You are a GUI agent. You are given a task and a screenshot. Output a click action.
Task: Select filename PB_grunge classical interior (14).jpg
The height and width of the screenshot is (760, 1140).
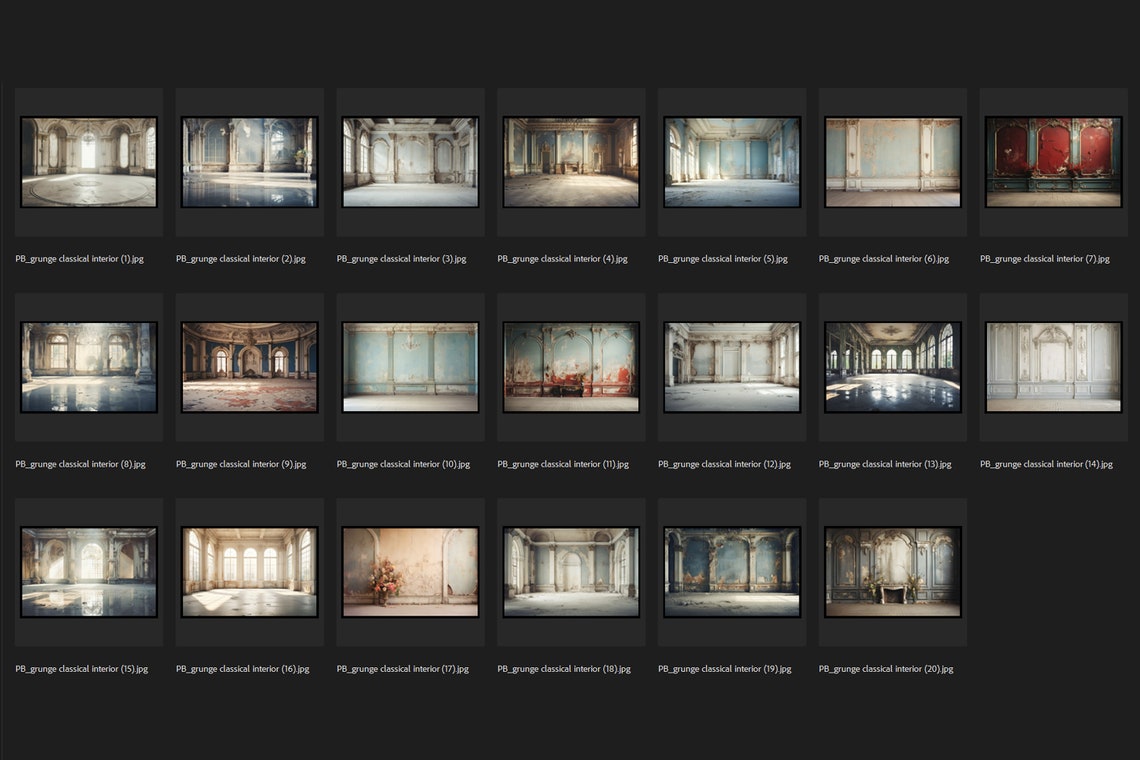coord(1046,463)
